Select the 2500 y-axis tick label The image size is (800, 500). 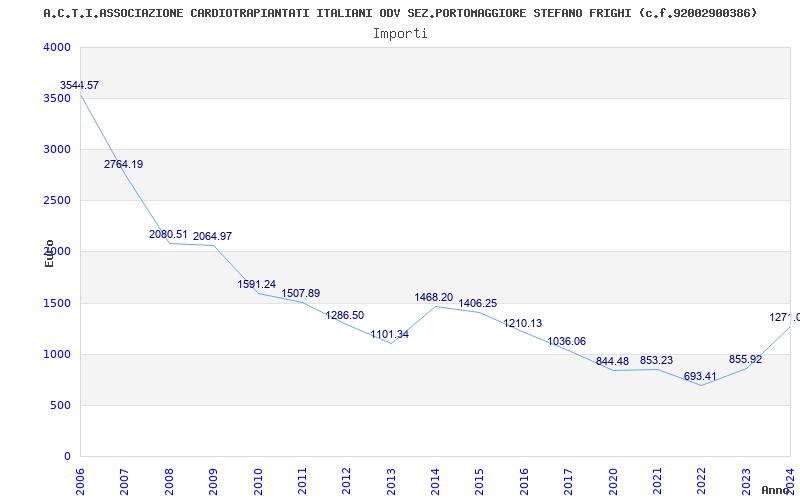point(57,201)
